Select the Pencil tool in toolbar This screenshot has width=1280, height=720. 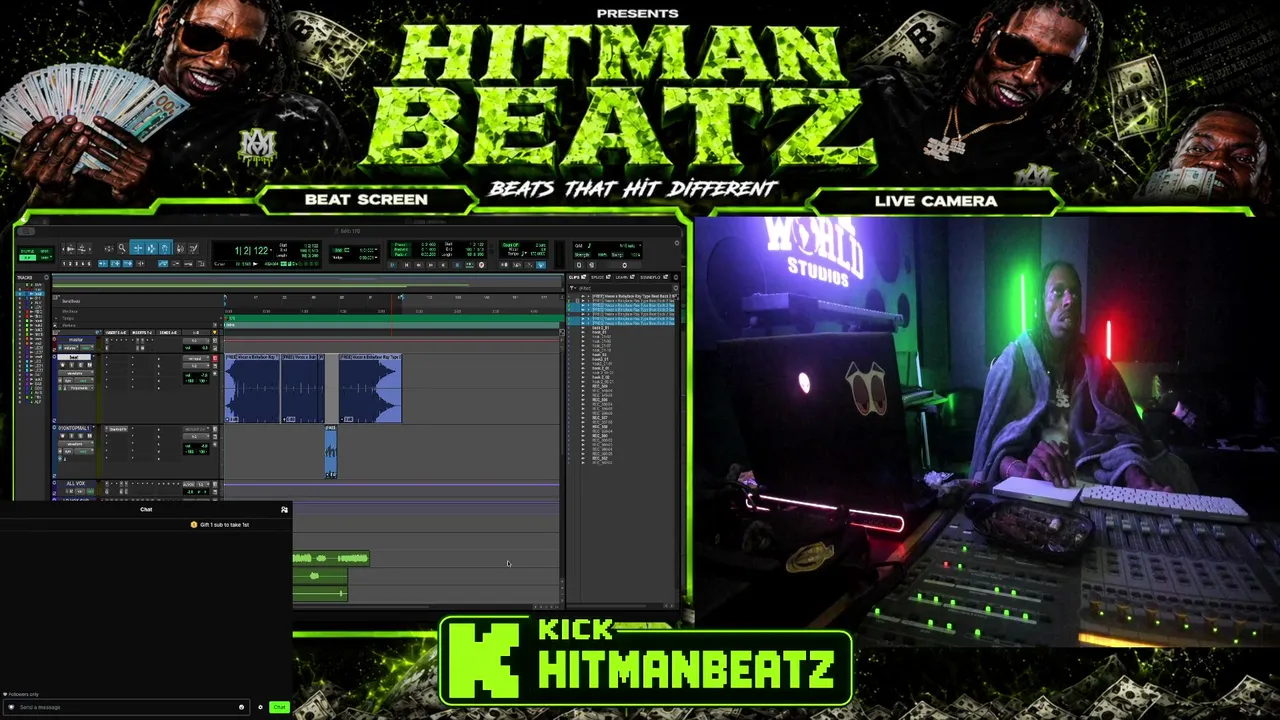click(x=194, y=248)
